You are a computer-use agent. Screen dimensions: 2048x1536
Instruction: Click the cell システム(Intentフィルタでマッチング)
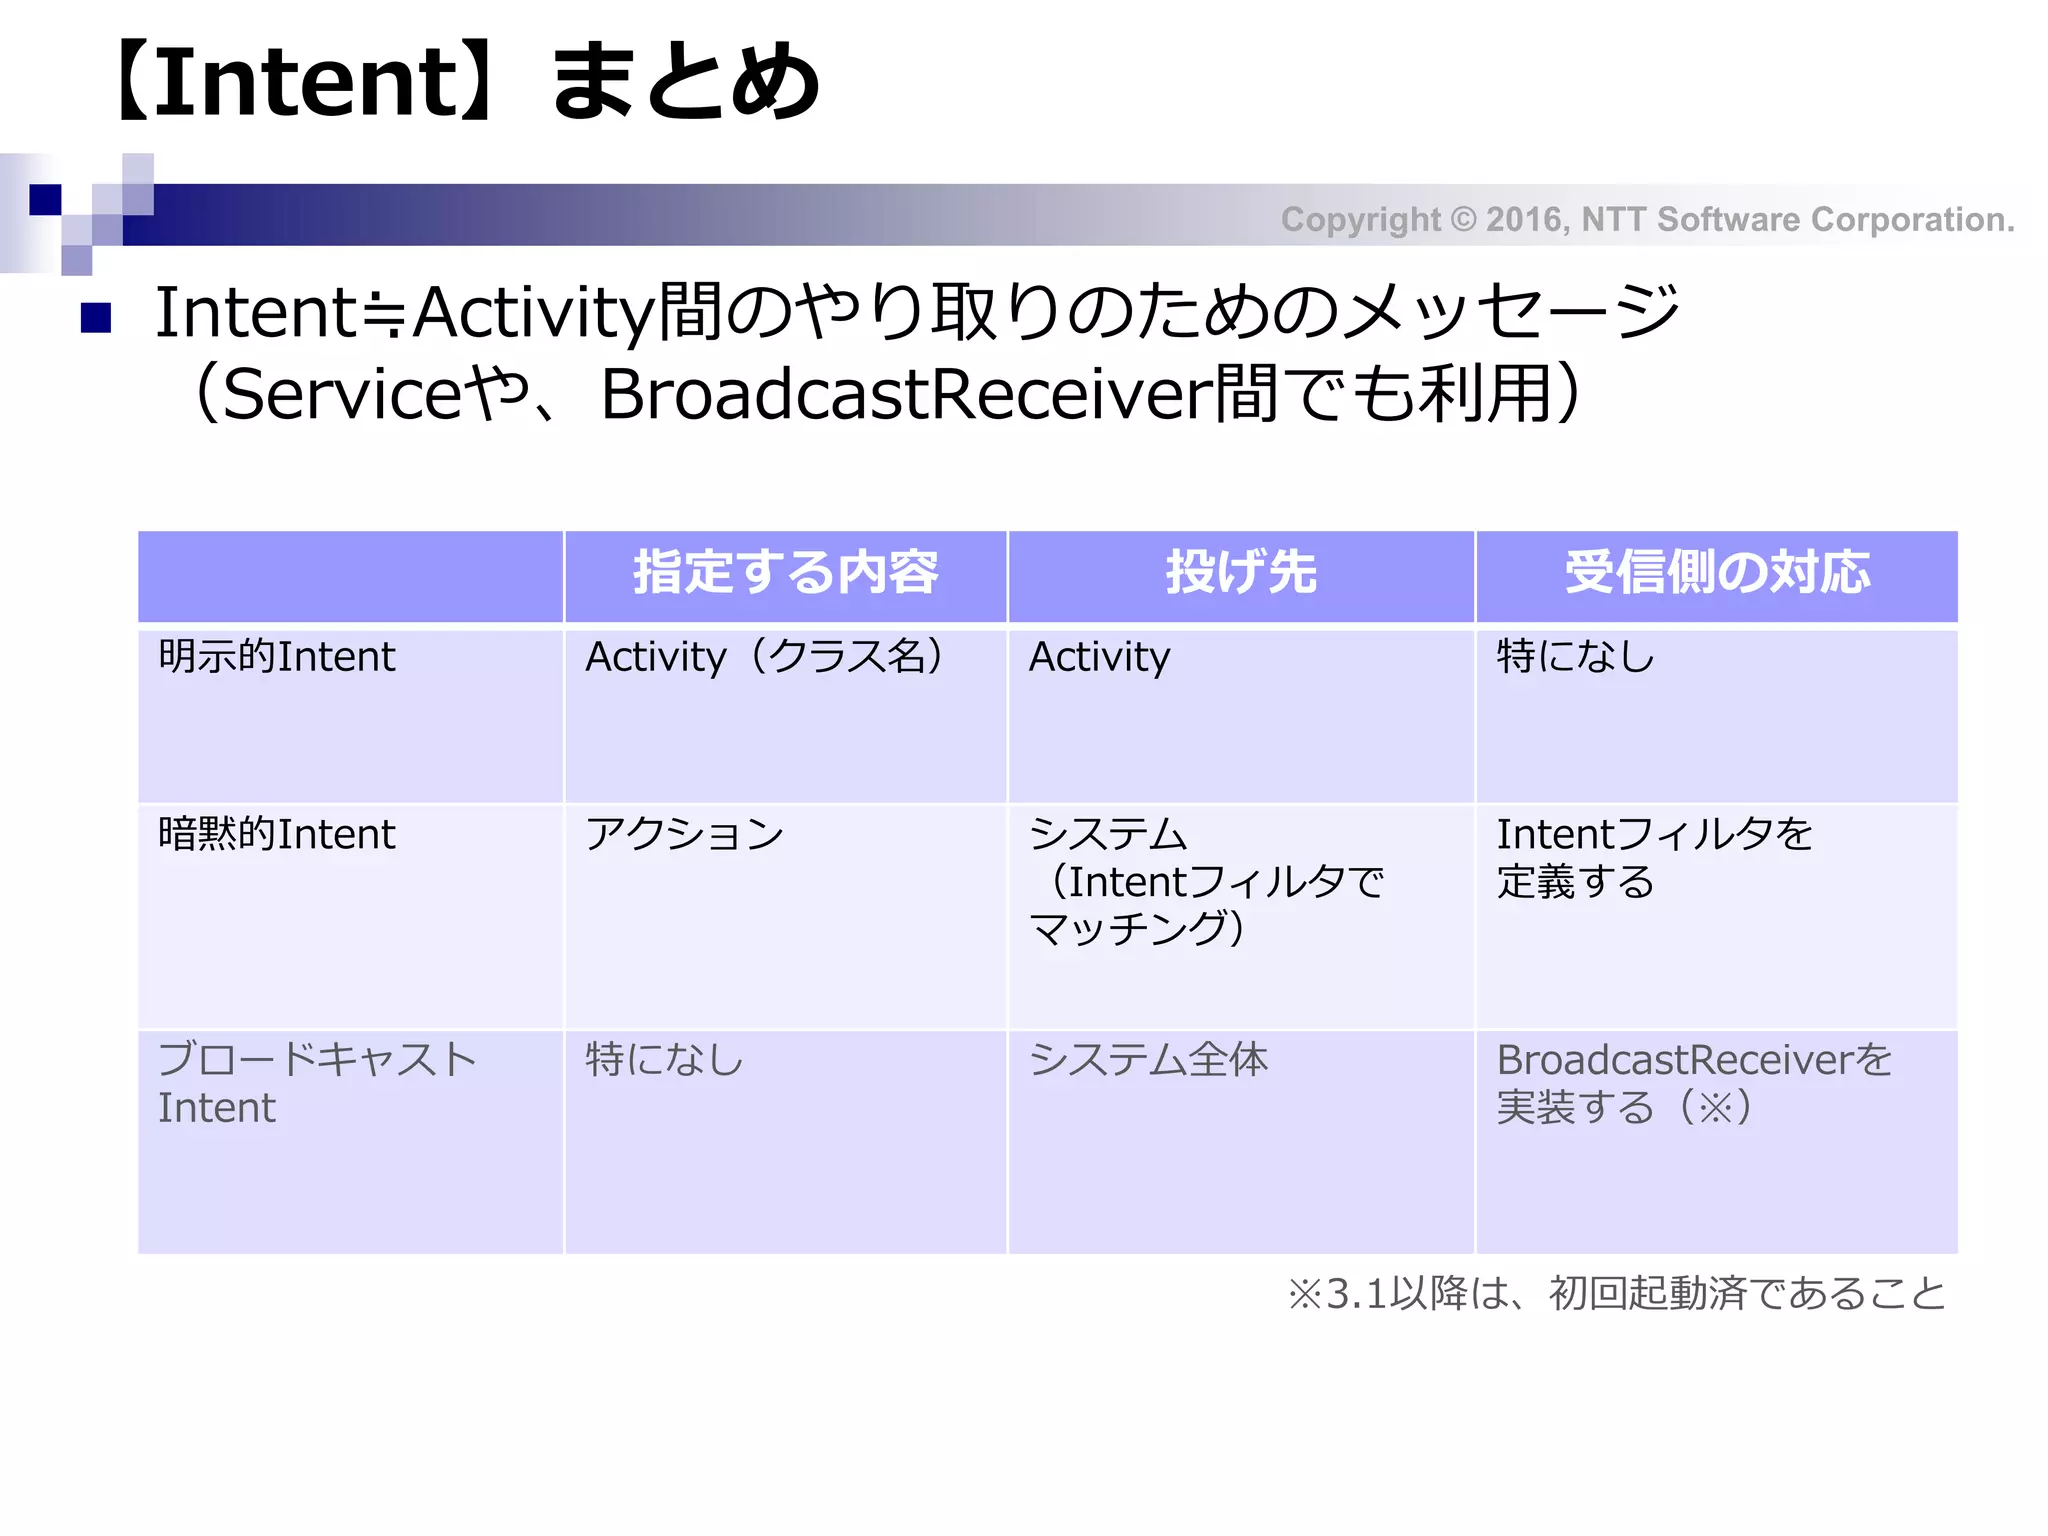coord(1207,881)
